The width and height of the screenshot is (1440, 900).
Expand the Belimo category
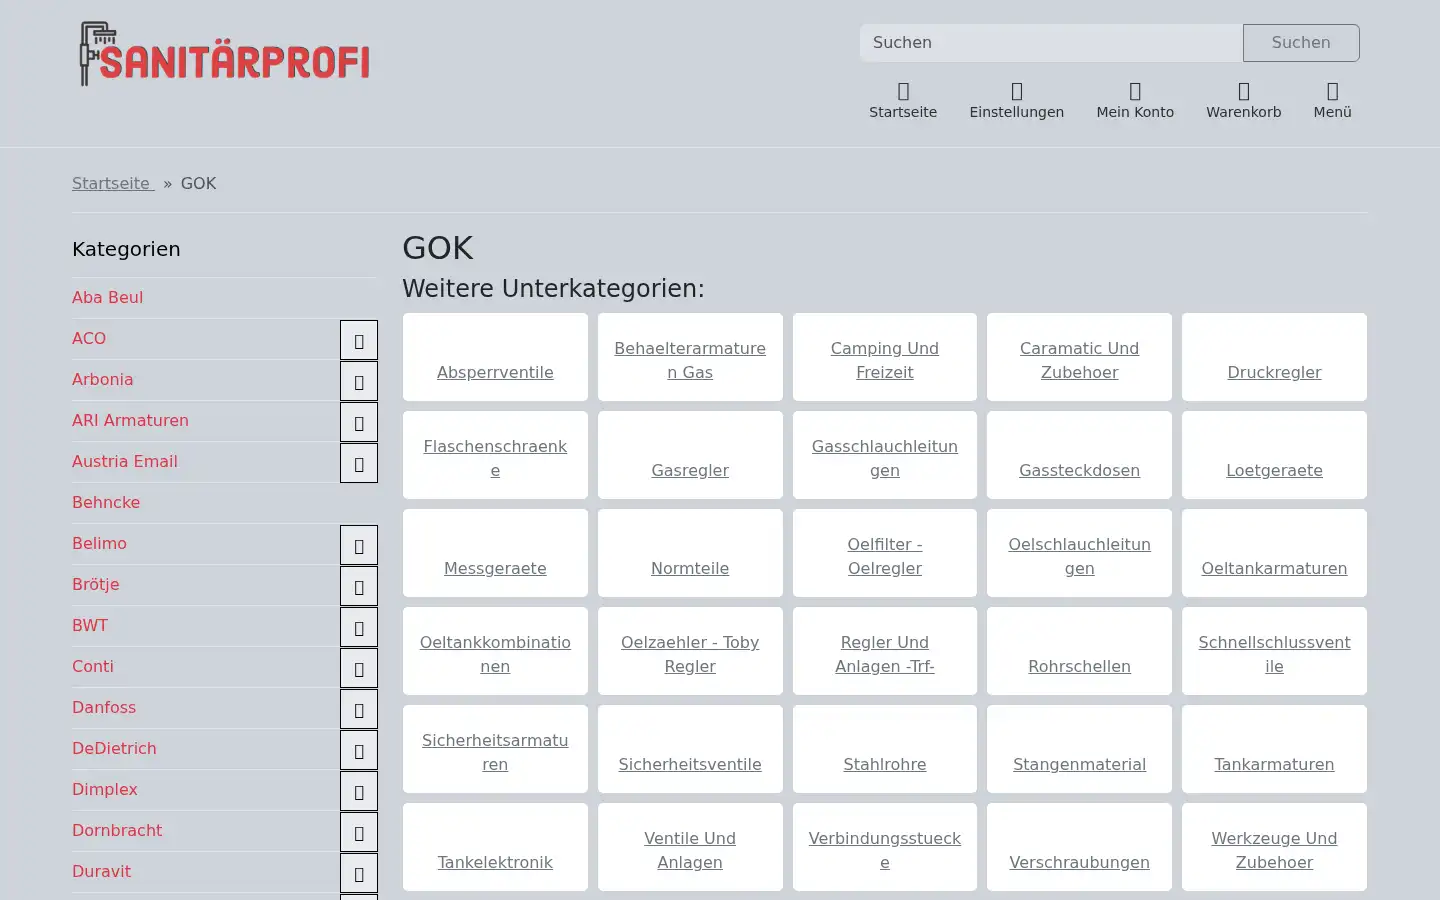click(x=359, y=545)
